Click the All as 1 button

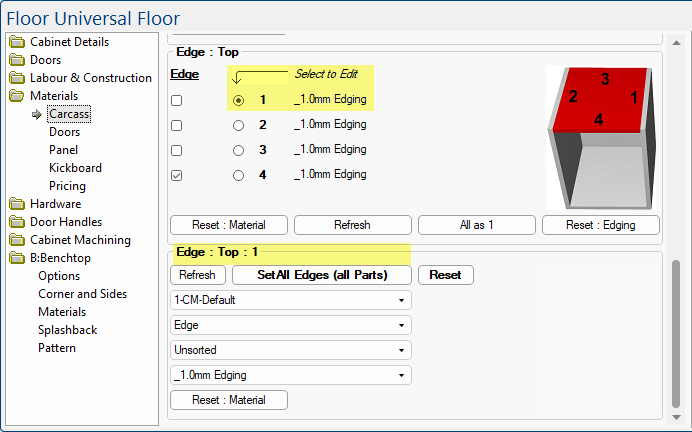pos(475,225)
